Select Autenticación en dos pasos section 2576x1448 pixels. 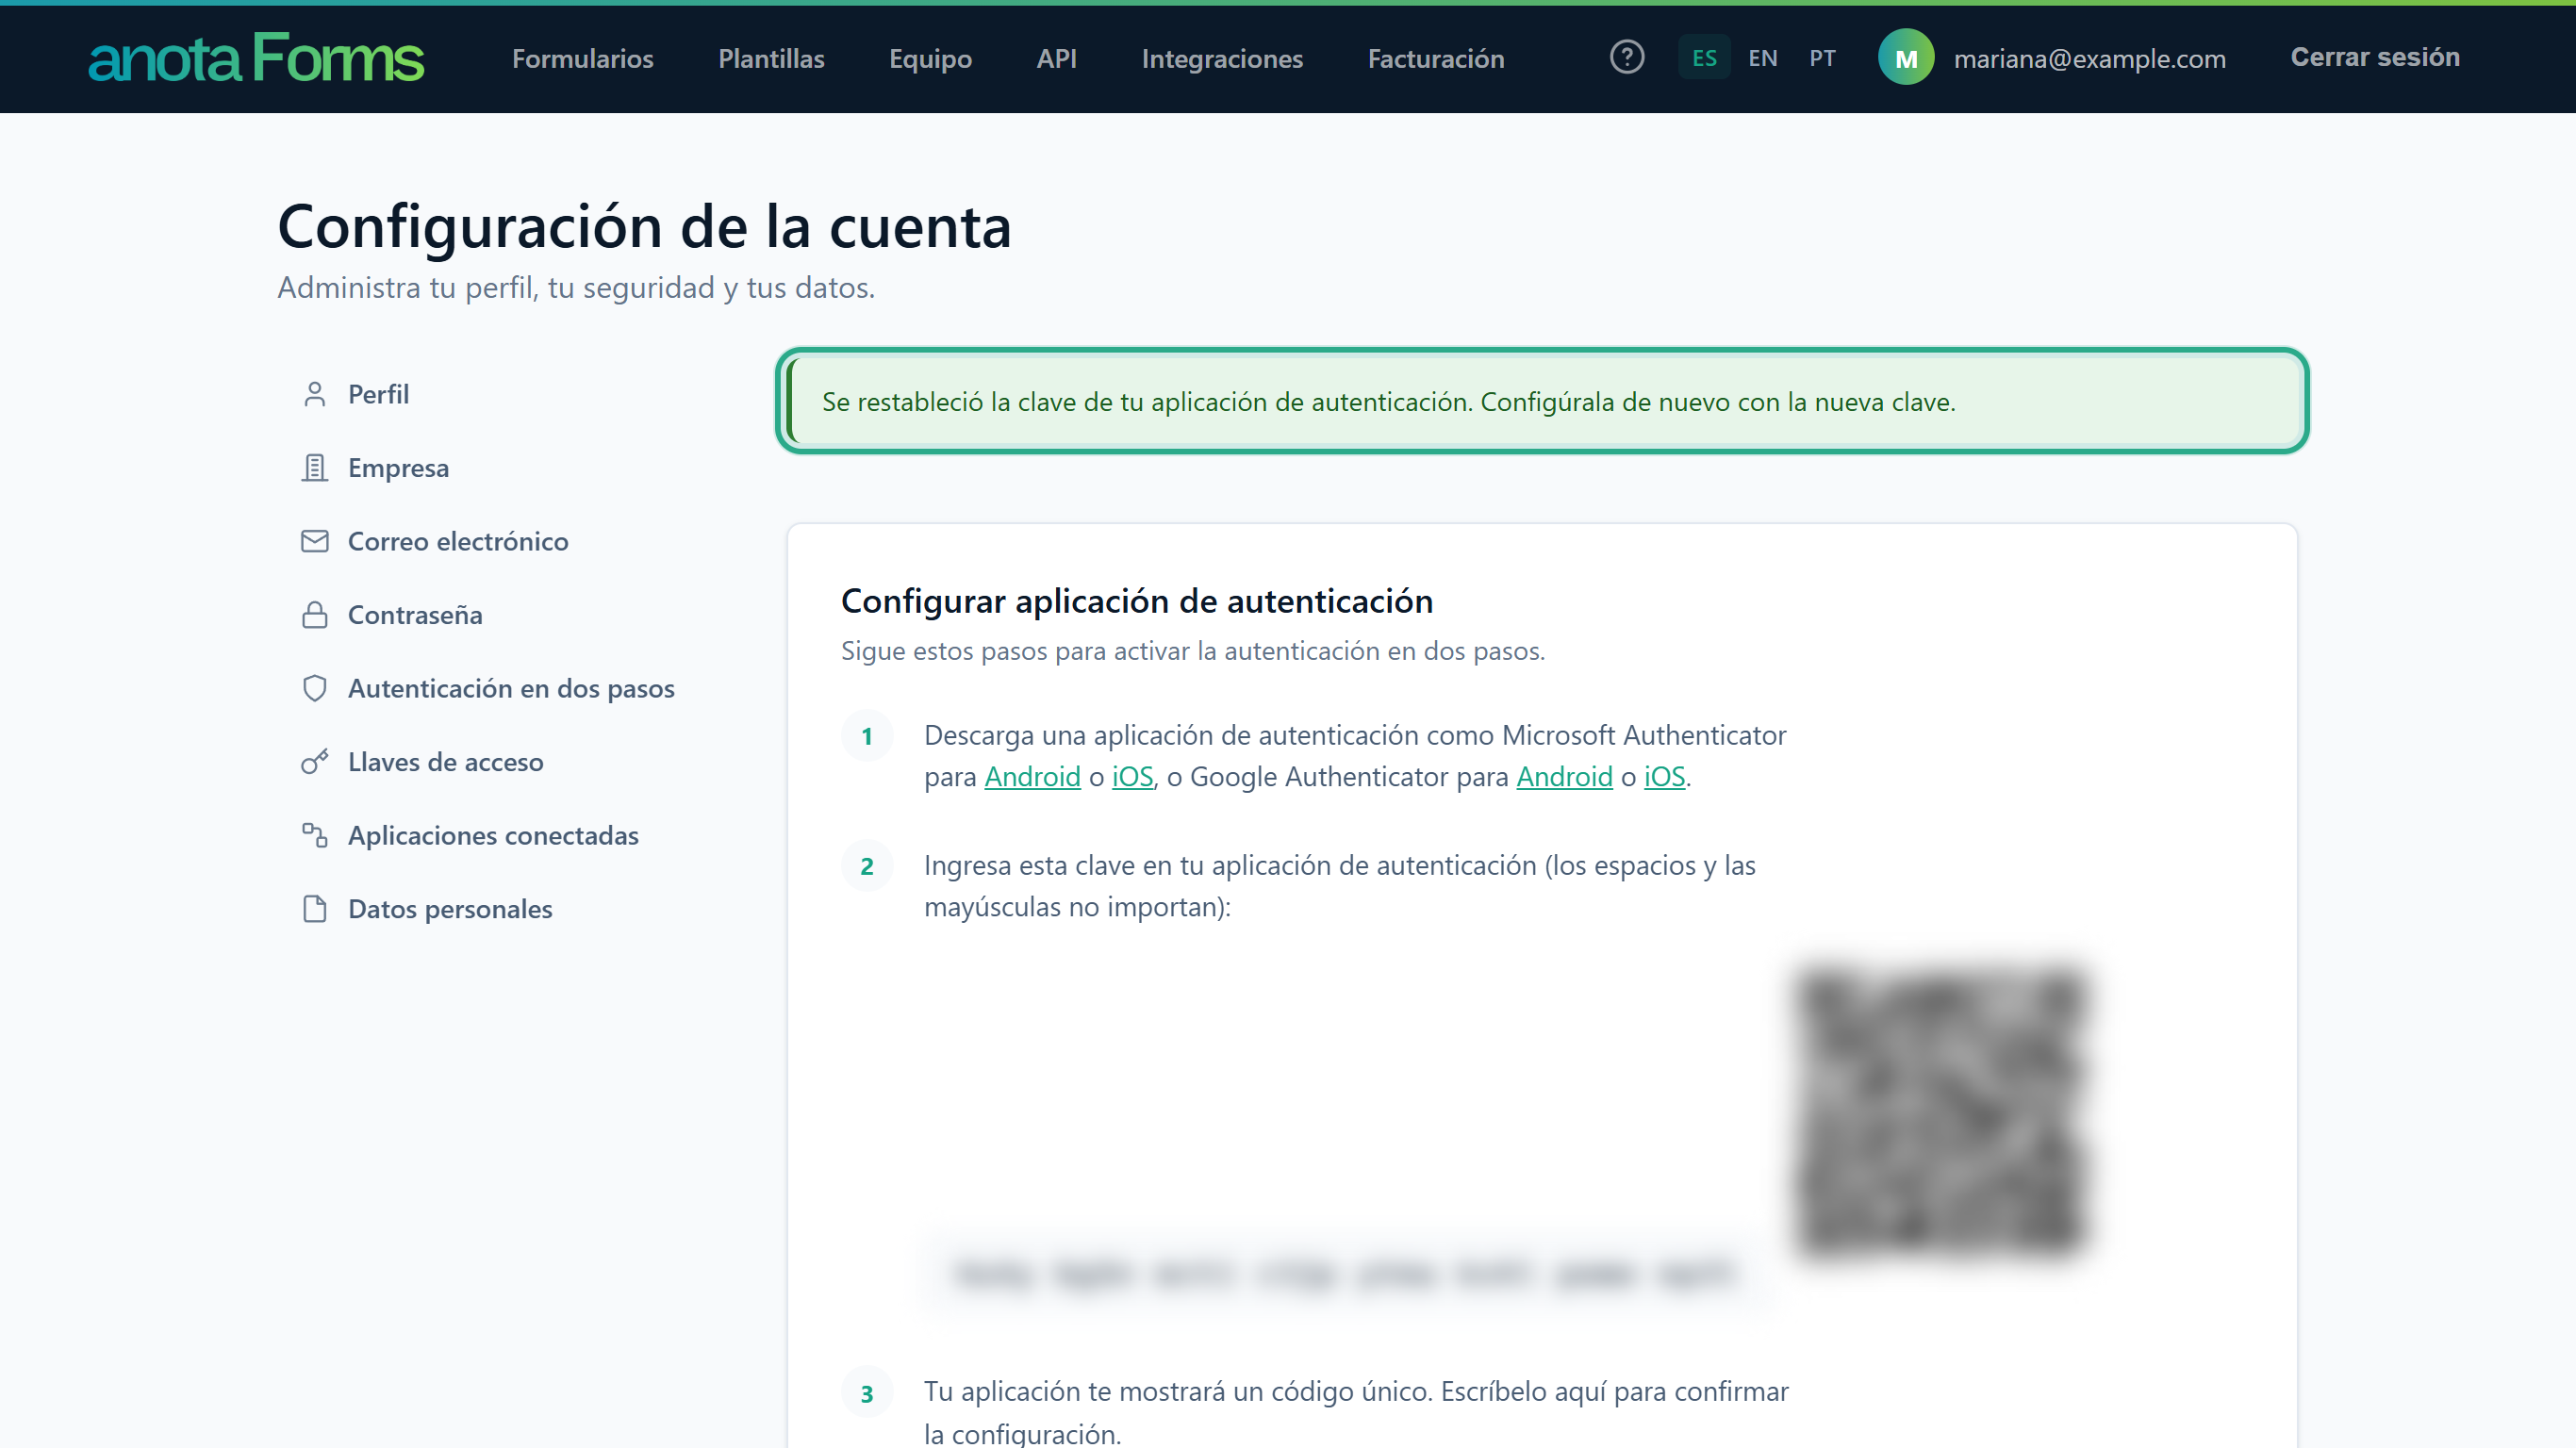click(x=511, y=688)
